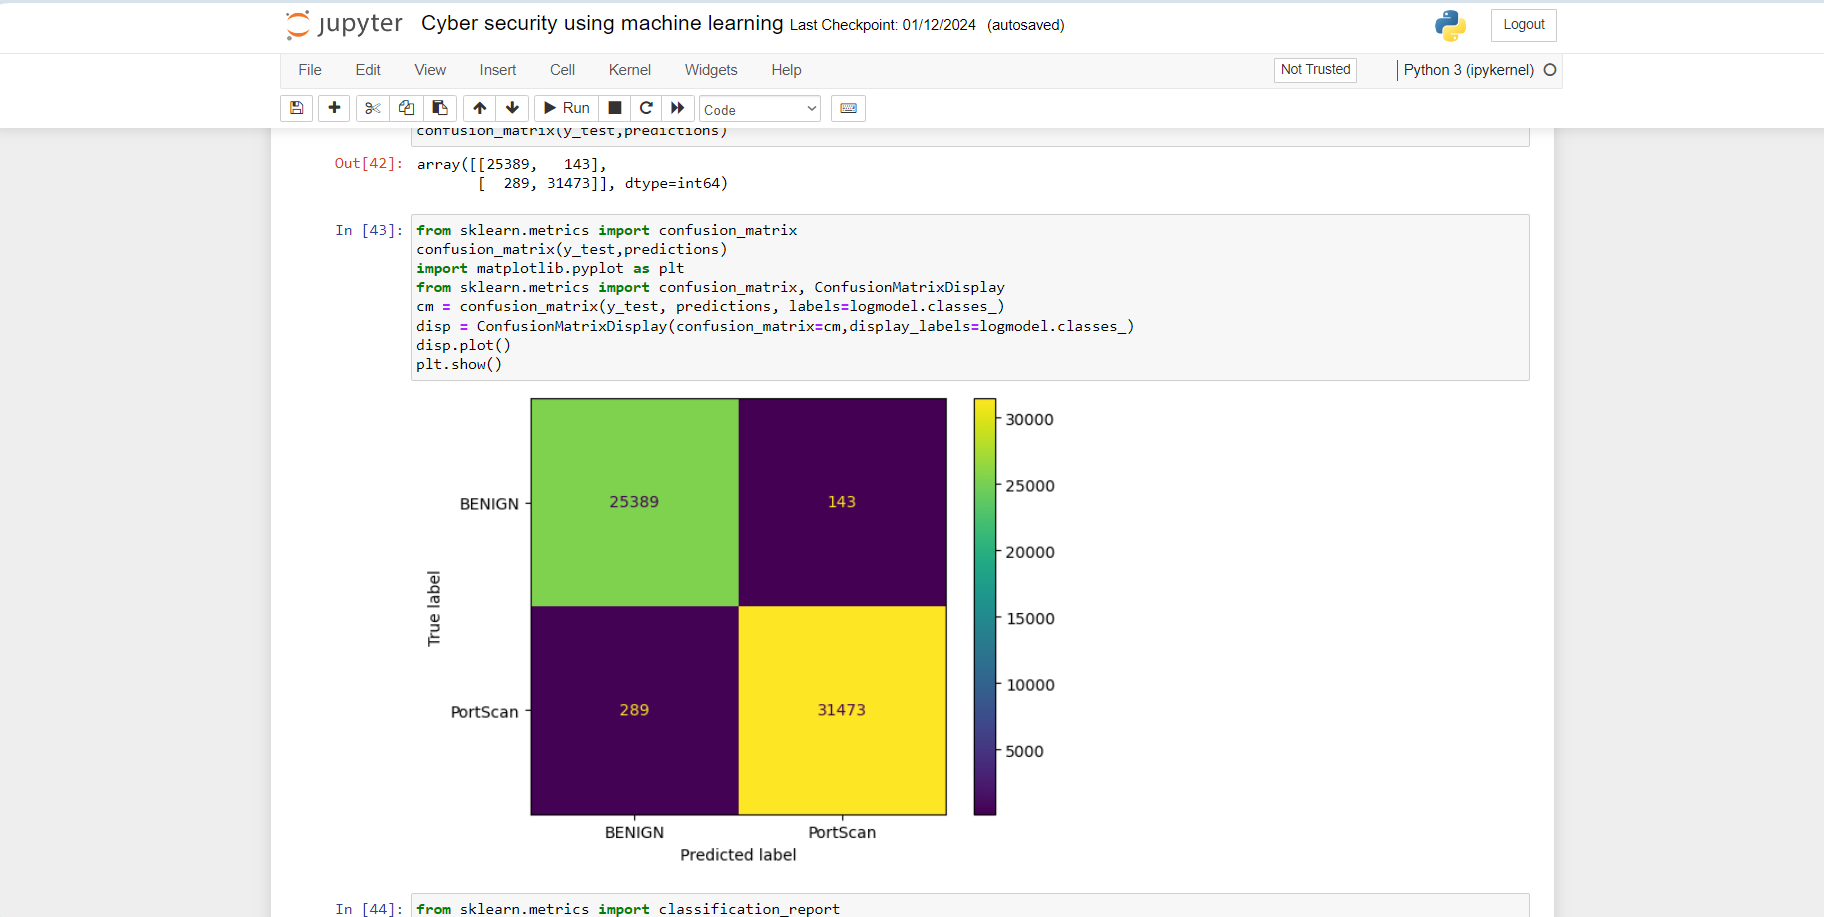Open the Help menu
Screen dimensions: 1824x917
tap(786, 70)
